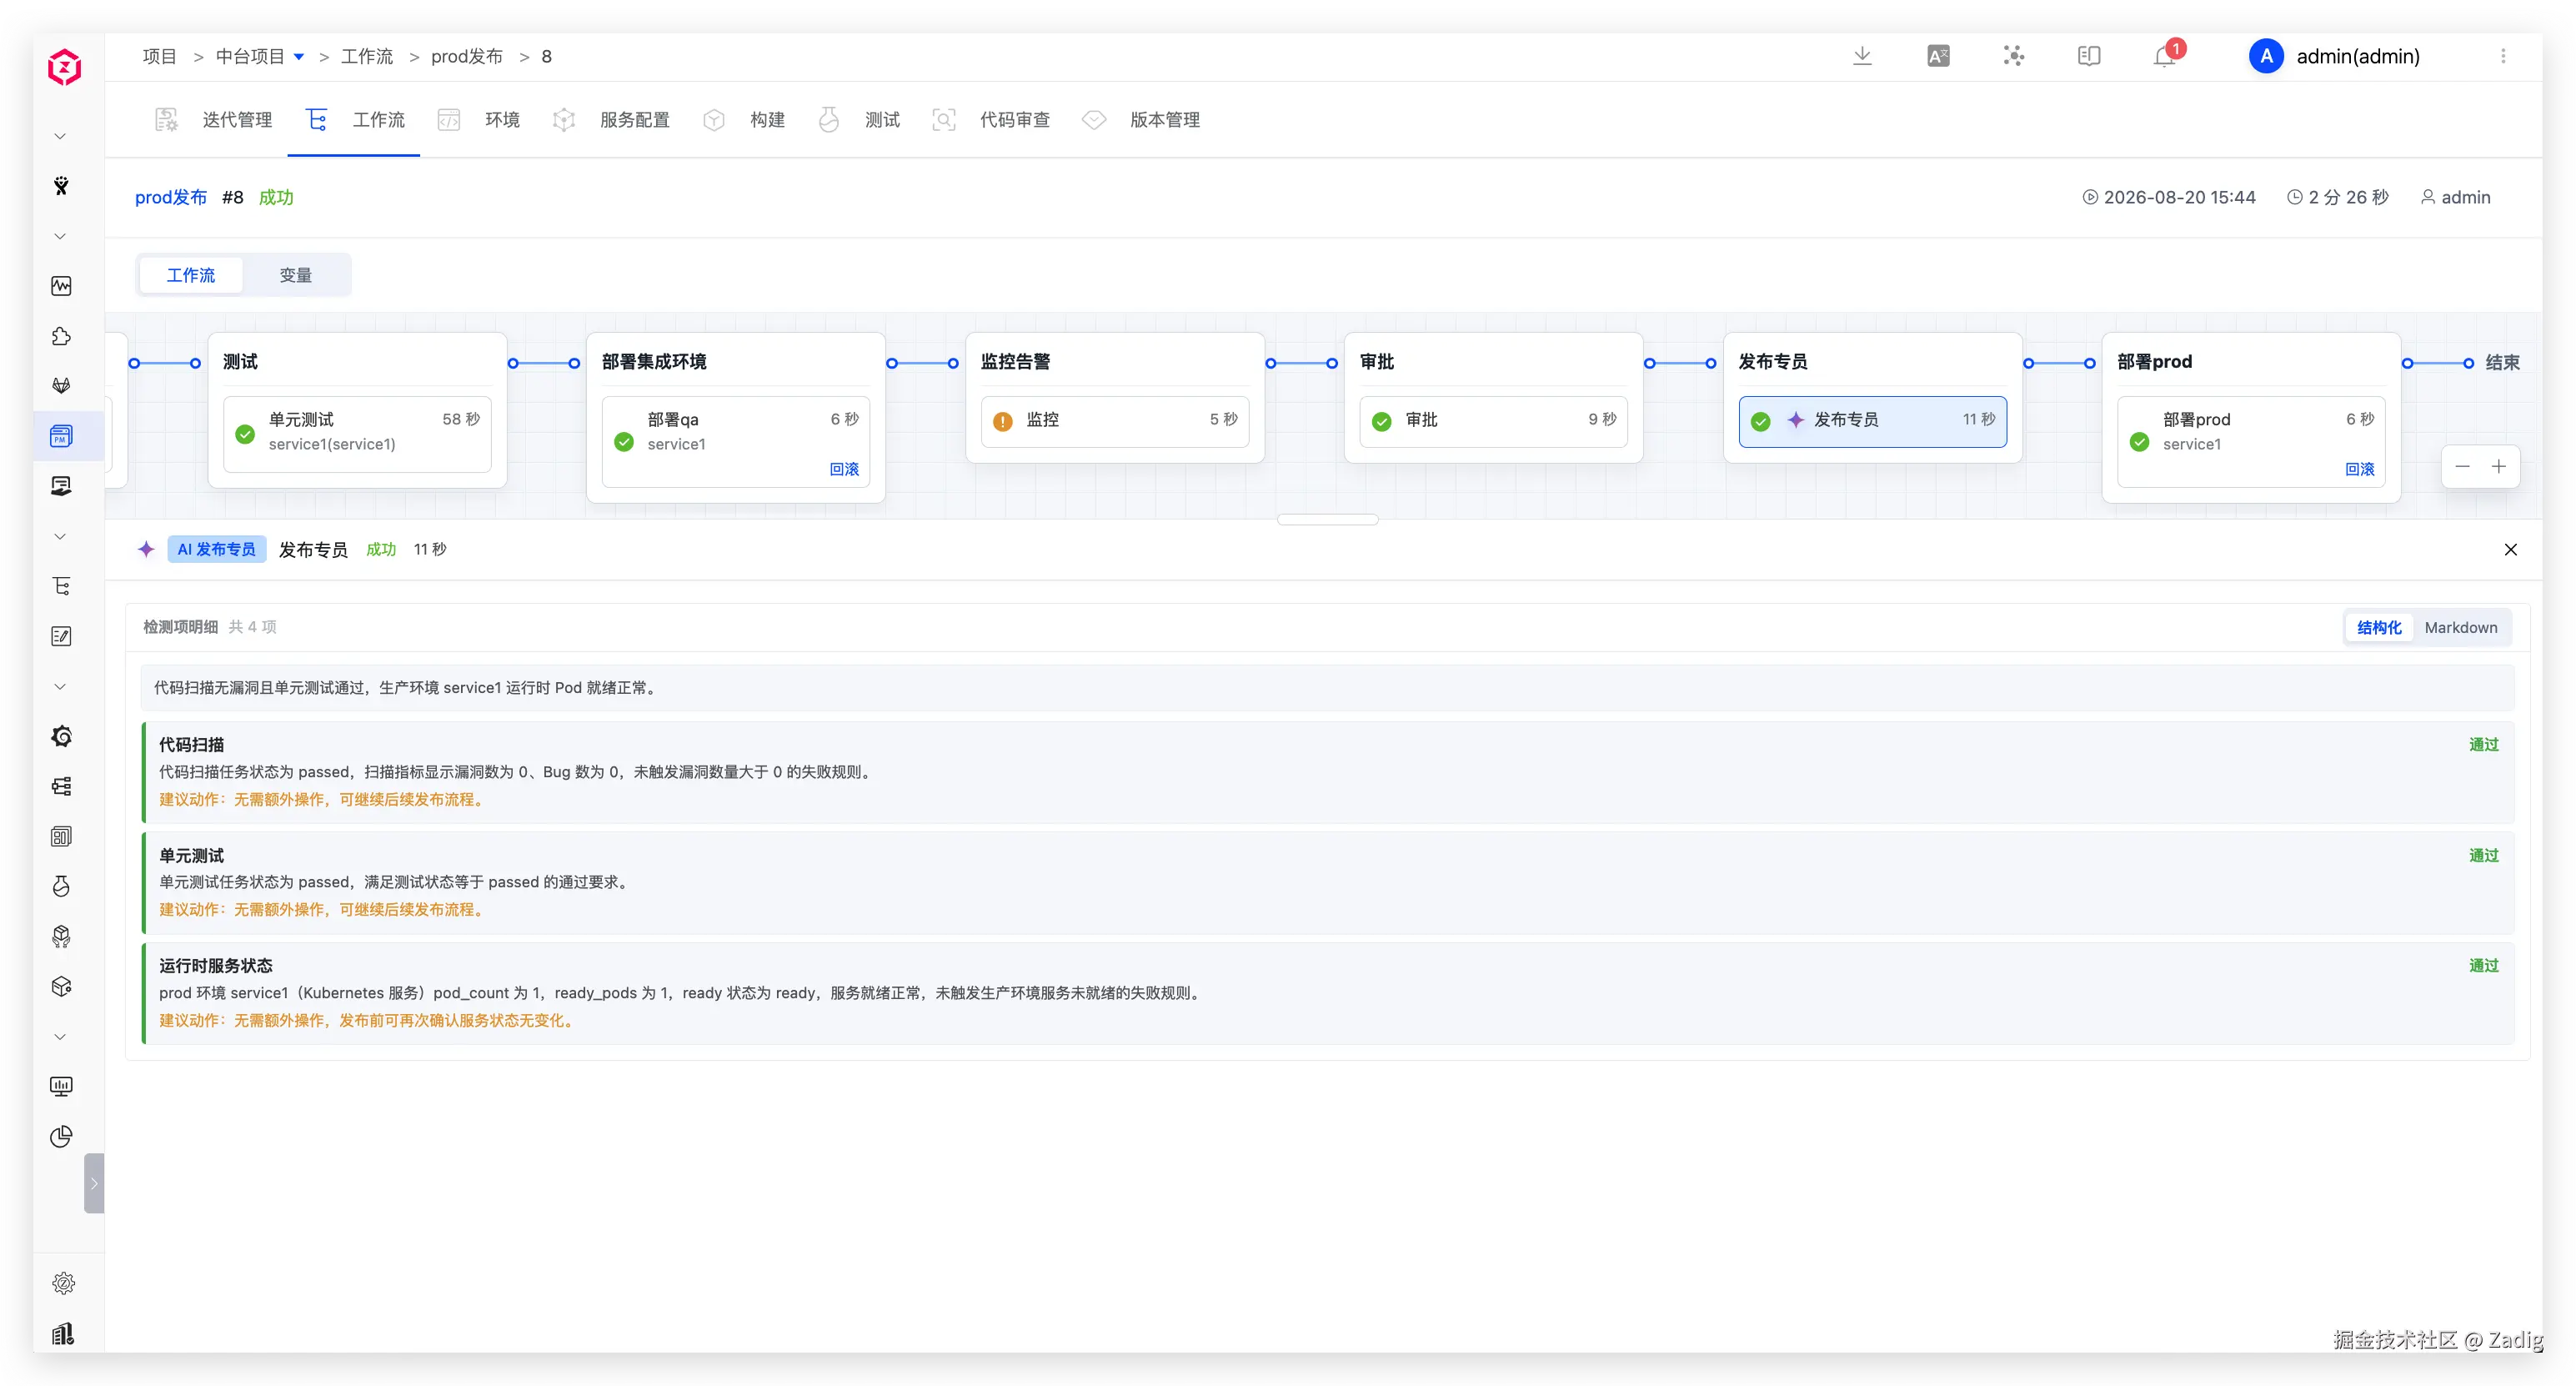Viewport: 2576px width, 1386px height.
Task: Open the 测试 tab in the top navigation
Action: coord(859,120)
